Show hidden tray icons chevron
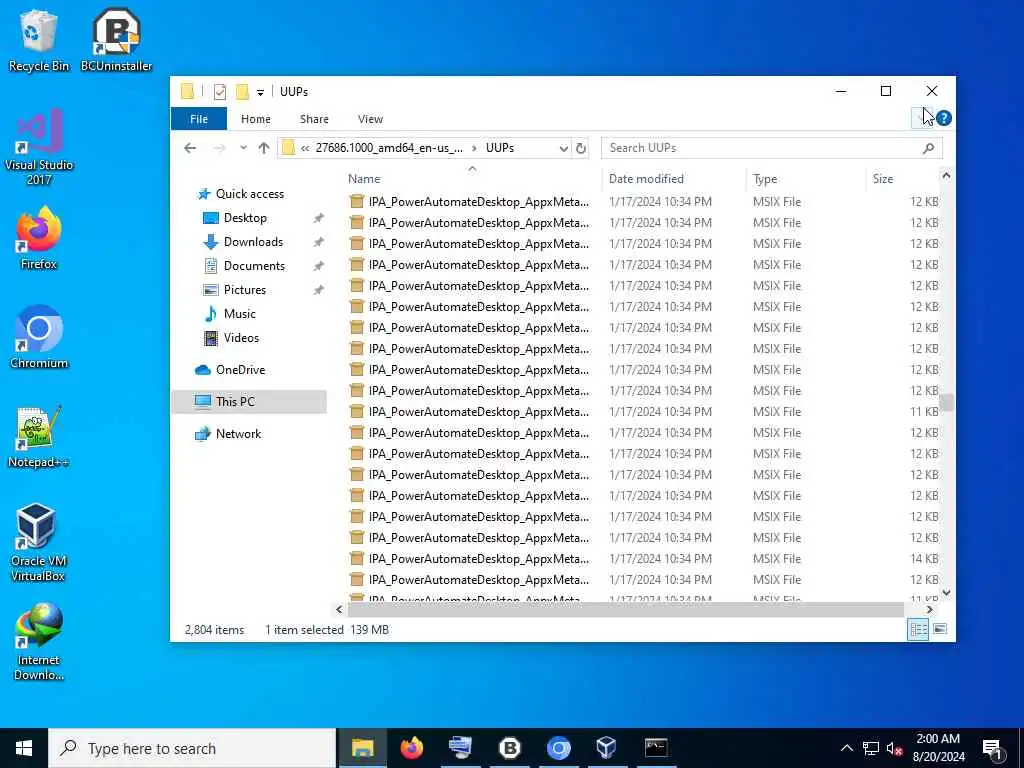Screen dimensions: 1024x768 (846, 748)
